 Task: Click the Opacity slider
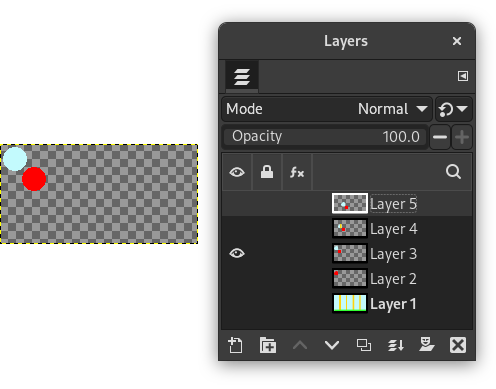click(x=325, y=137)
